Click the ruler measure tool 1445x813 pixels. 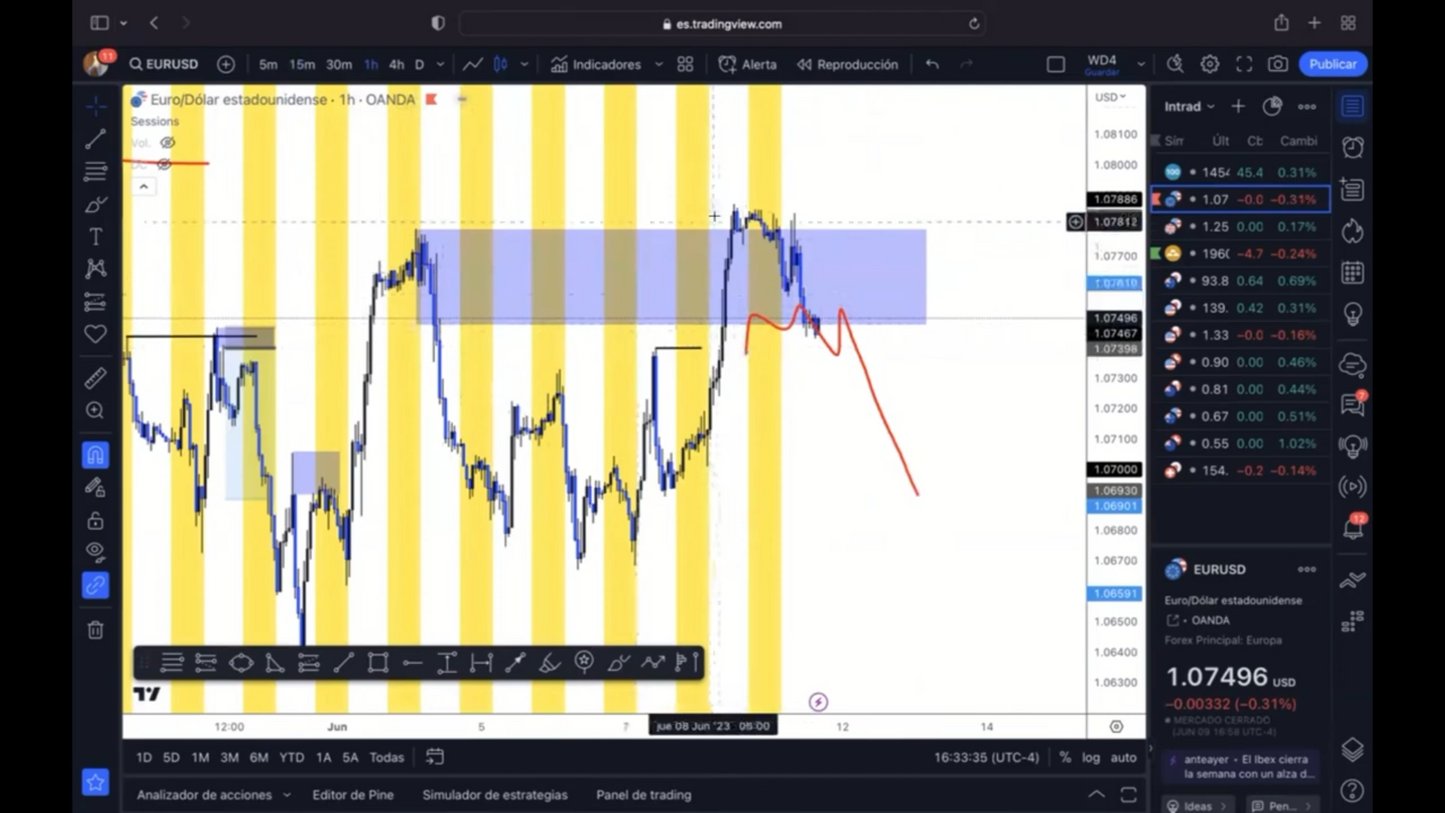(x=95, y=378)
